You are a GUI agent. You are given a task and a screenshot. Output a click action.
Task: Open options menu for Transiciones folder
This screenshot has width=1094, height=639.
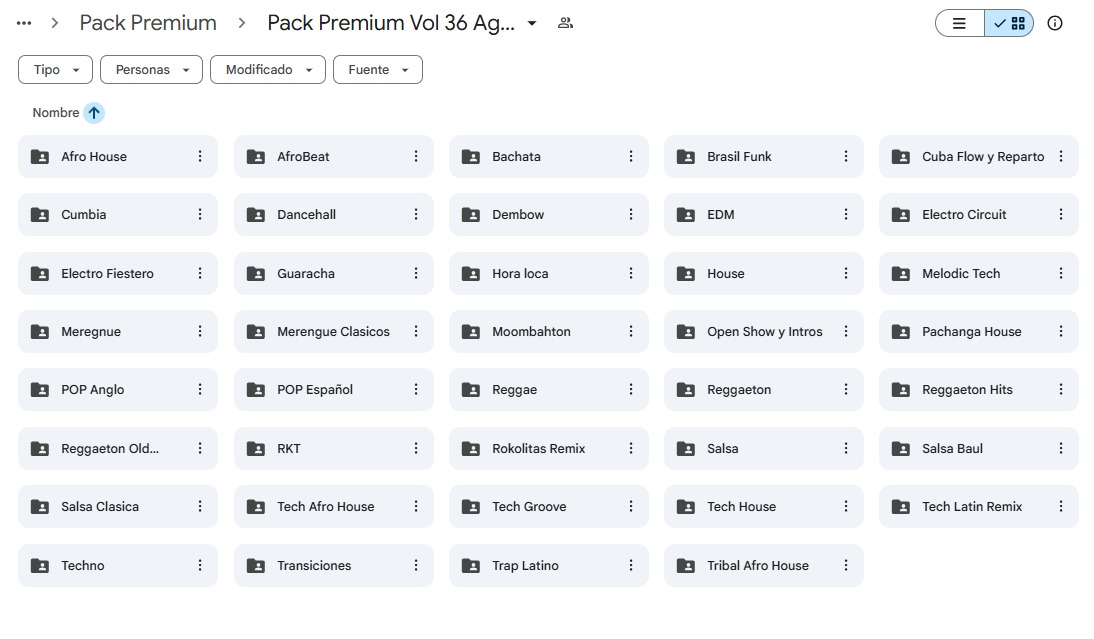416,565
